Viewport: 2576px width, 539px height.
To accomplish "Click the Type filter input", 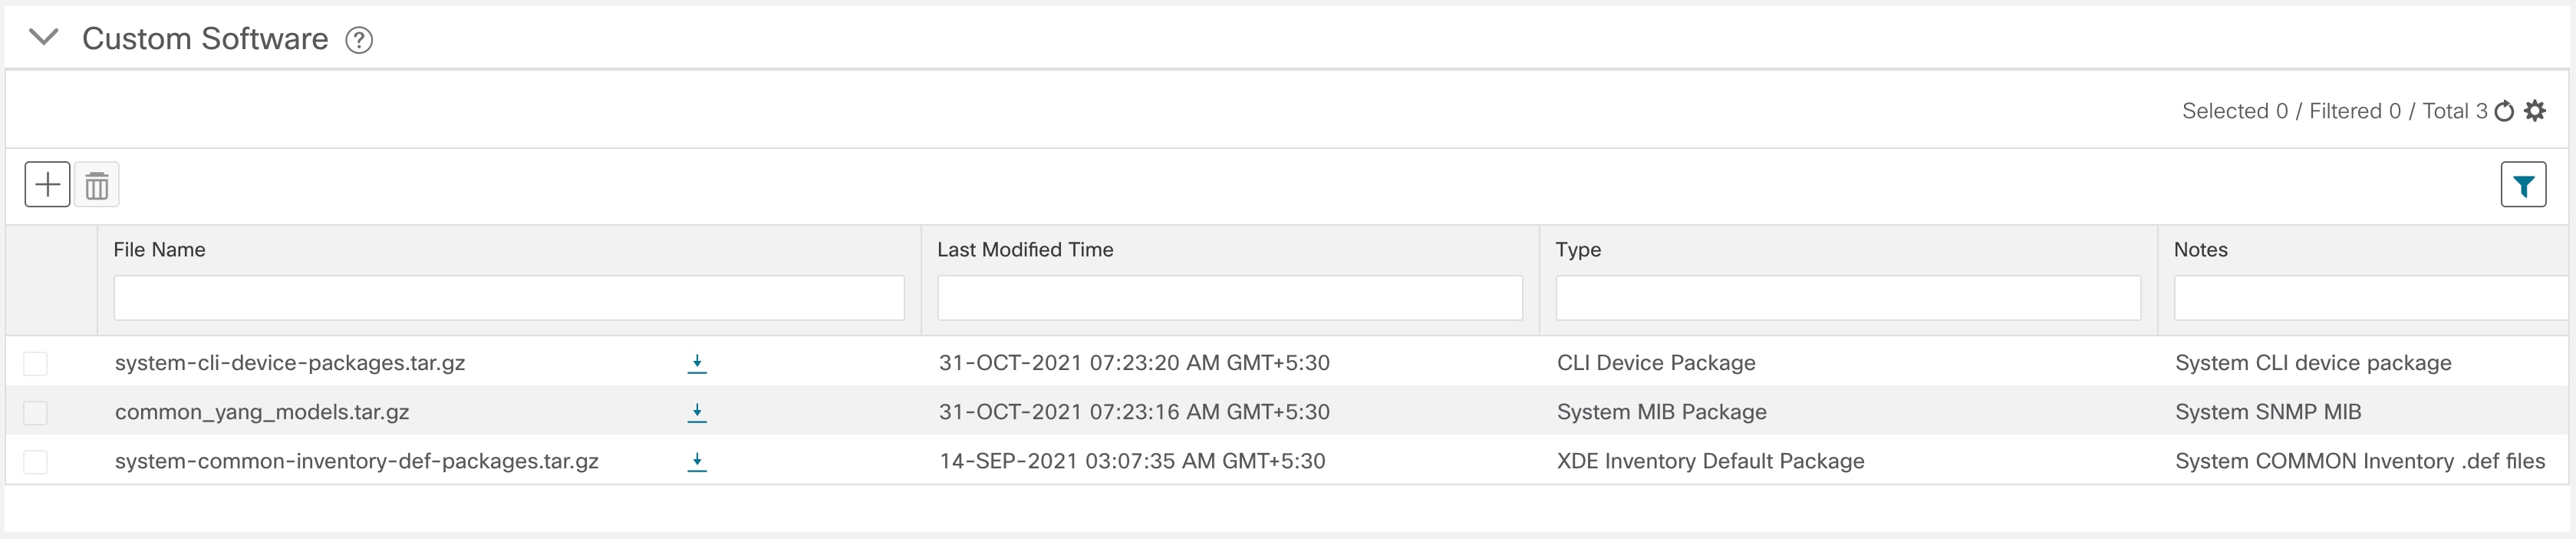I will point(1847,298).
